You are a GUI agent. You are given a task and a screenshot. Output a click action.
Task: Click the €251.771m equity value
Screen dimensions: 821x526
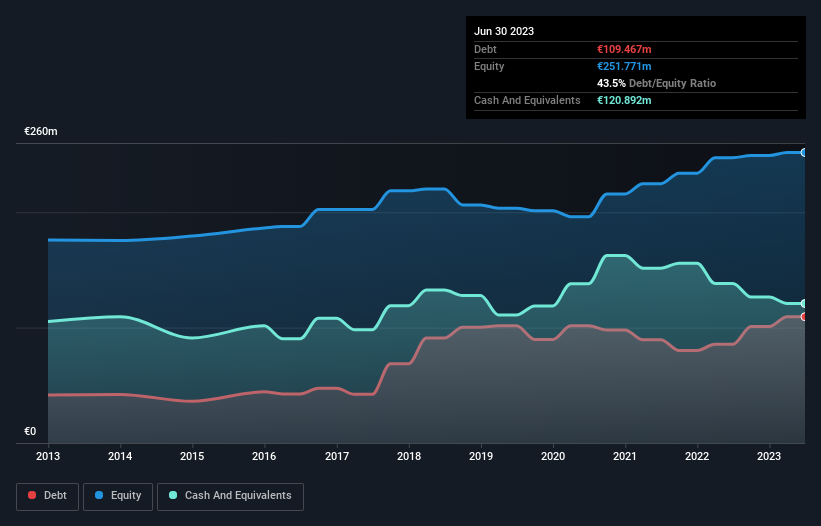pyautogui.click(x=624, y=66)
